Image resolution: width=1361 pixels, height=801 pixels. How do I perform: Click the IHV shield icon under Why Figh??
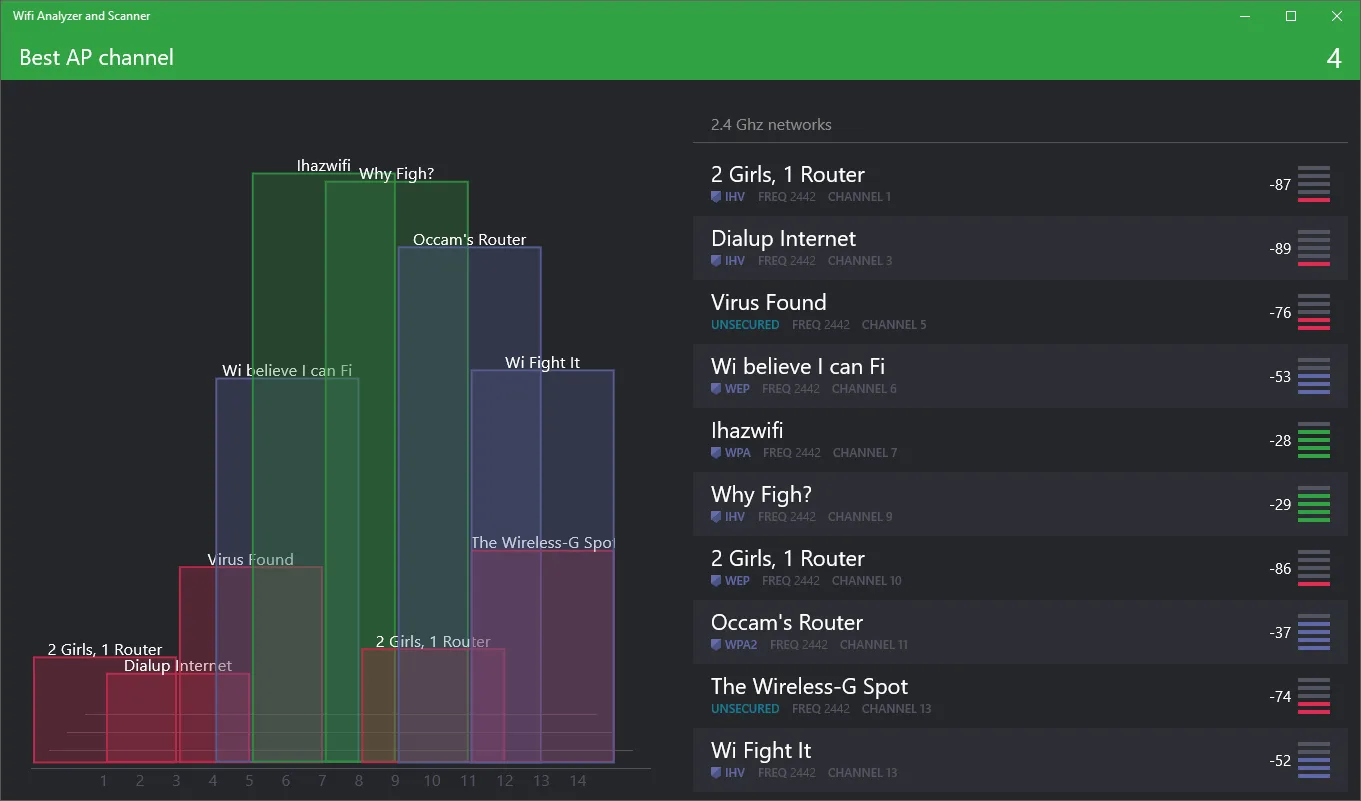716,517
